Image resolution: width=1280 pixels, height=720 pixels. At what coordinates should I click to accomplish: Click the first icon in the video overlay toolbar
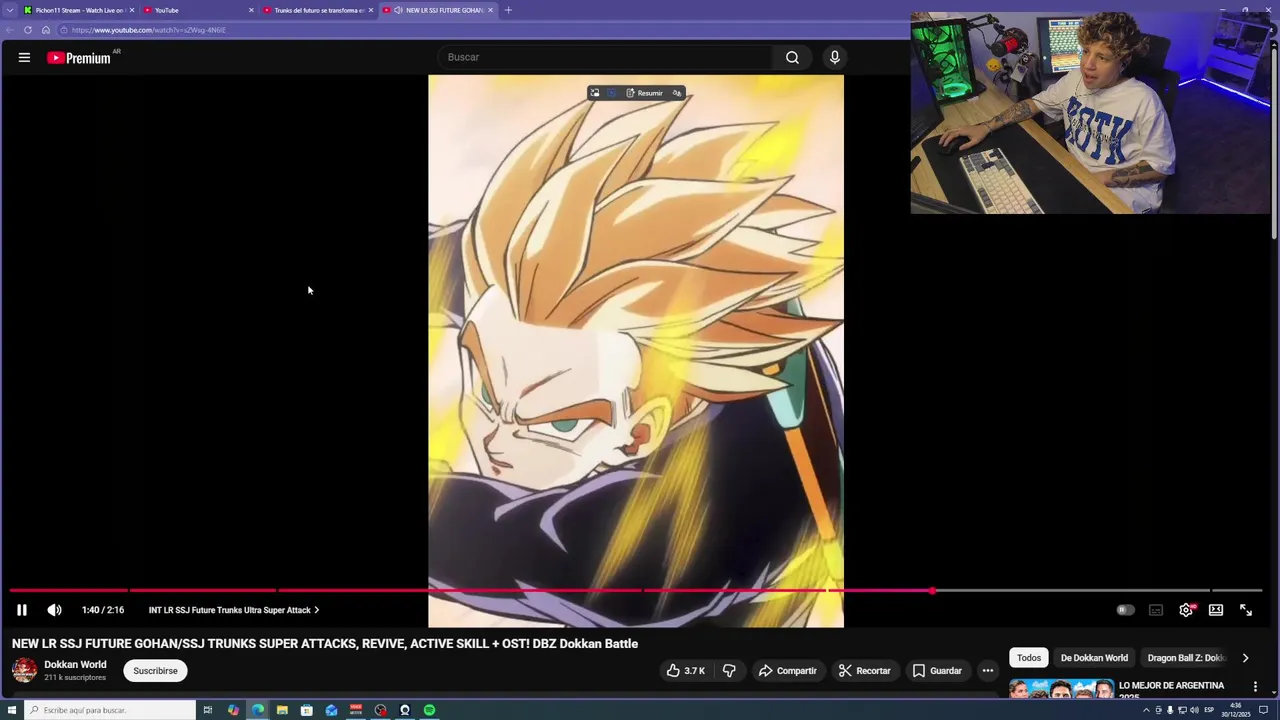pos(594,93)
